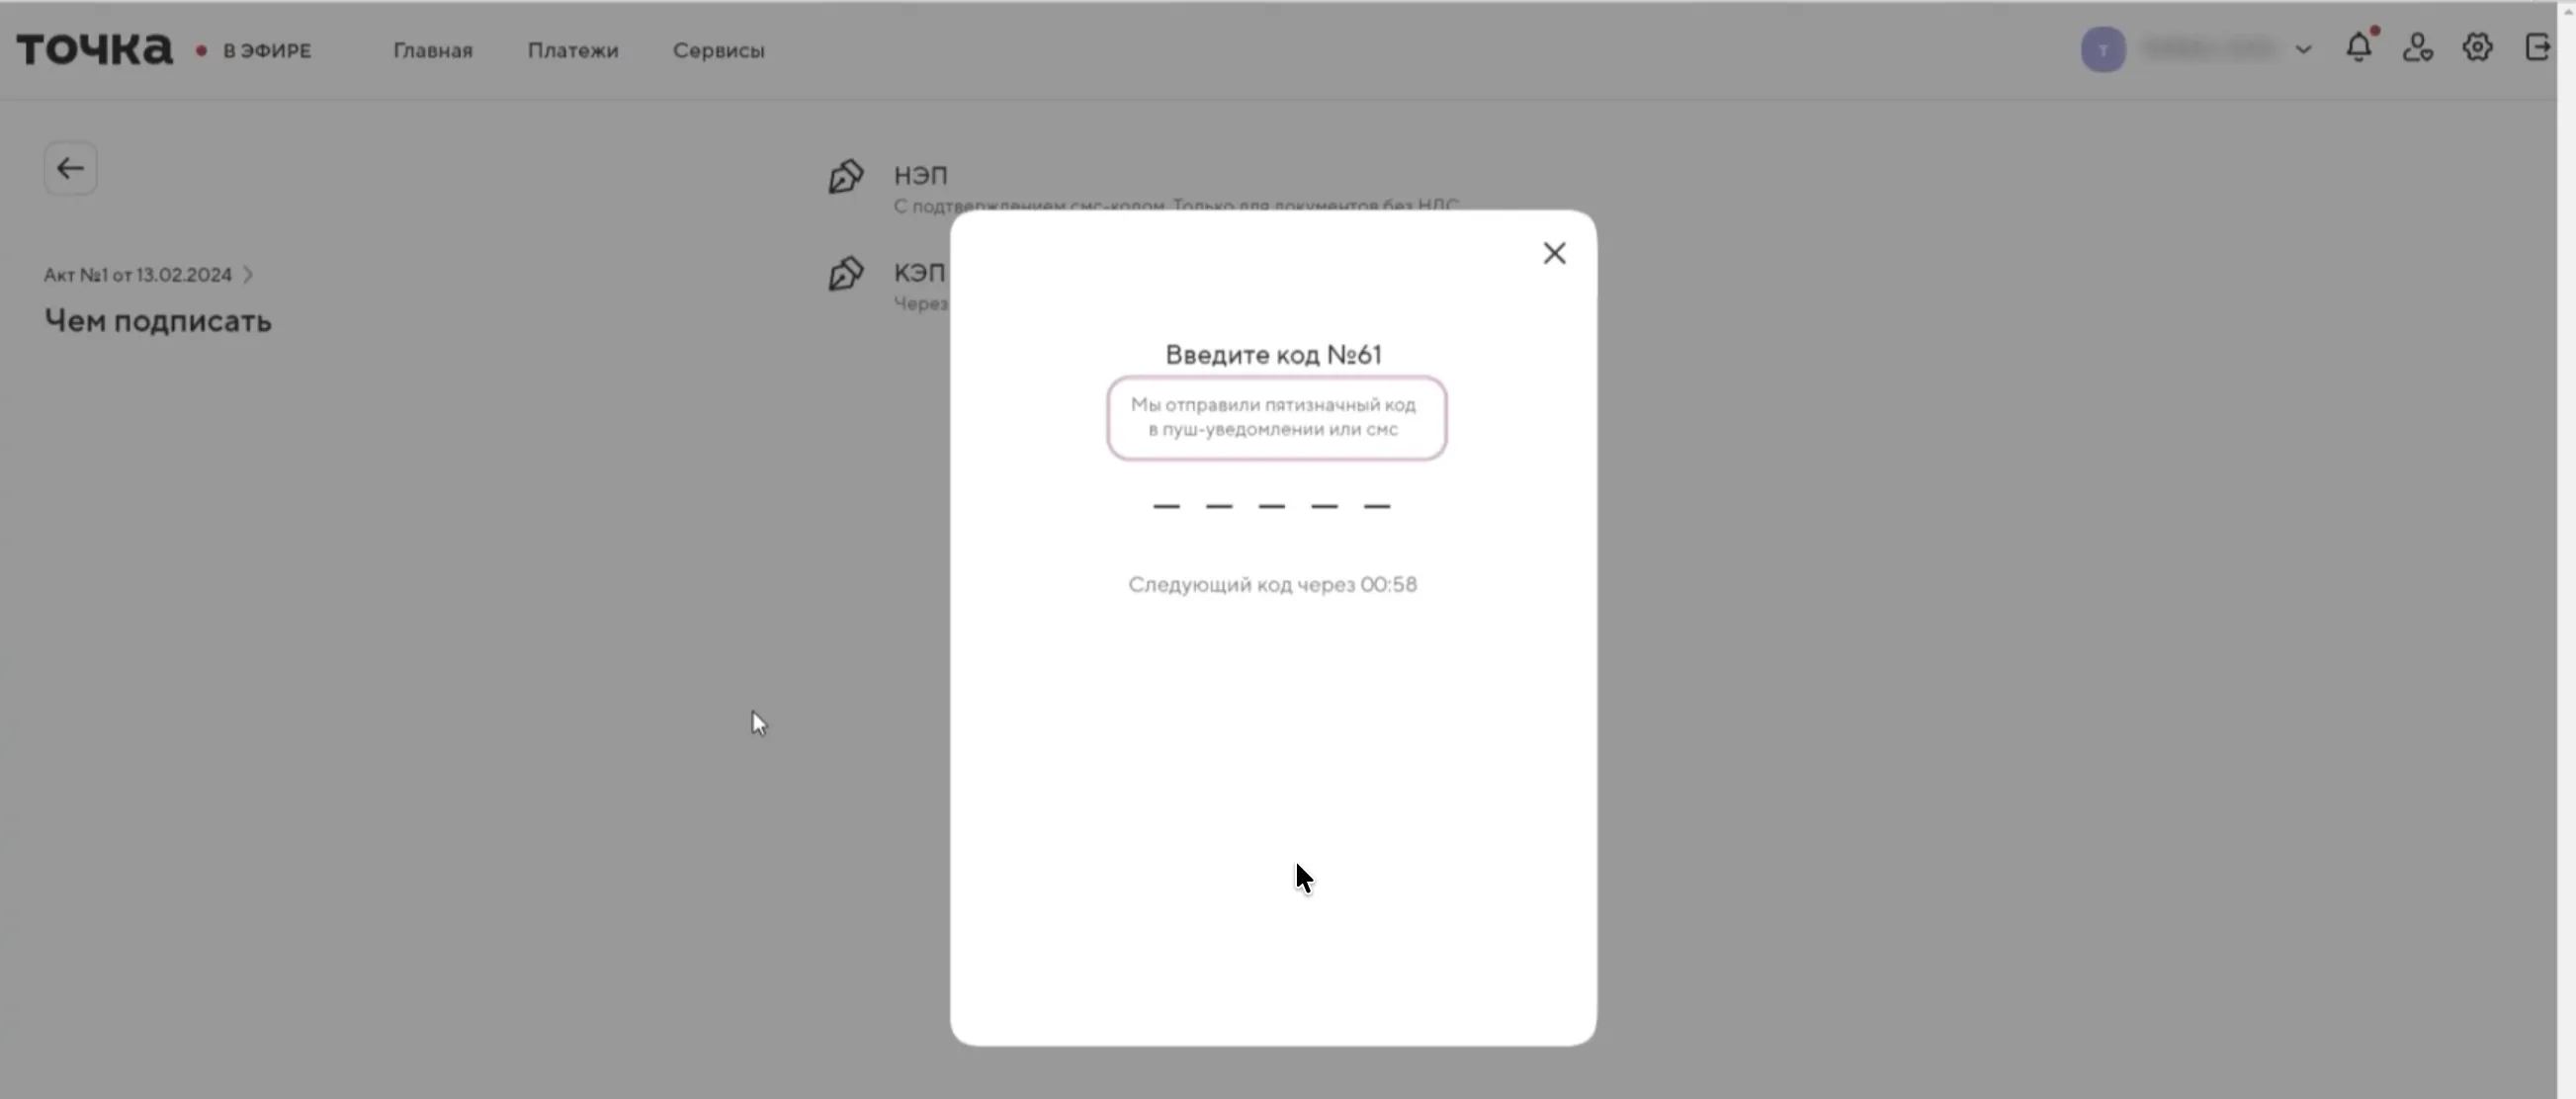Open Акт №1 от 13.02.2024 link
Screen dimensions: 2576x1099
[137, 275]
